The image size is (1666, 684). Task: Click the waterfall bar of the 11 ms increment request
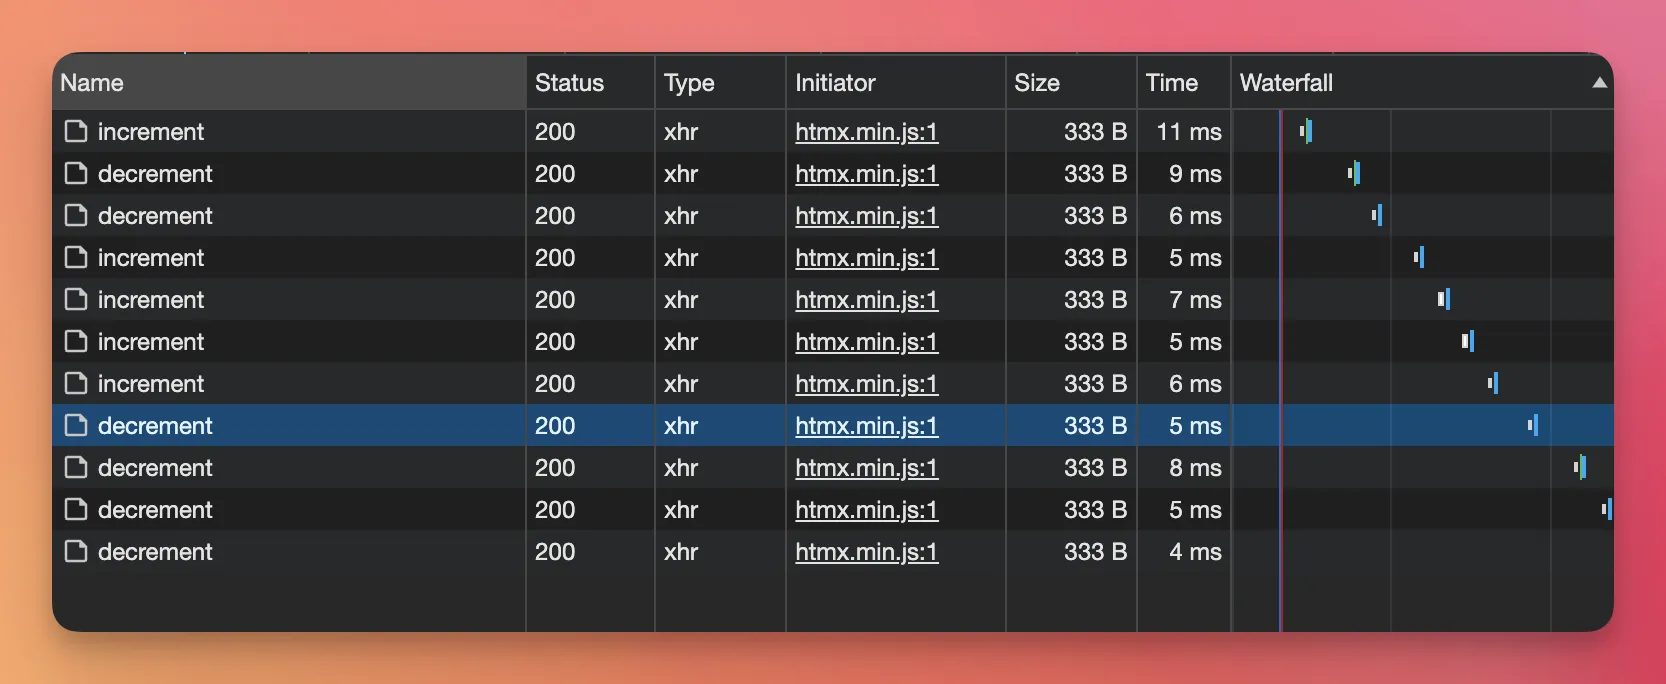(x=1306, y=131)
